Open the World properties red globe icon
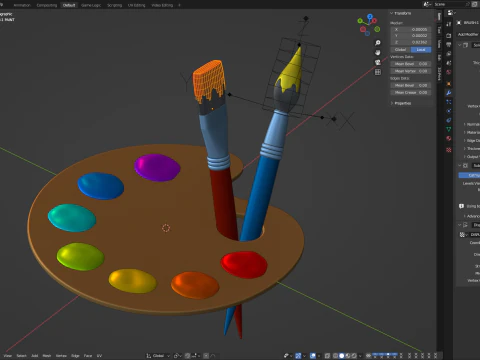 point(449,72)
